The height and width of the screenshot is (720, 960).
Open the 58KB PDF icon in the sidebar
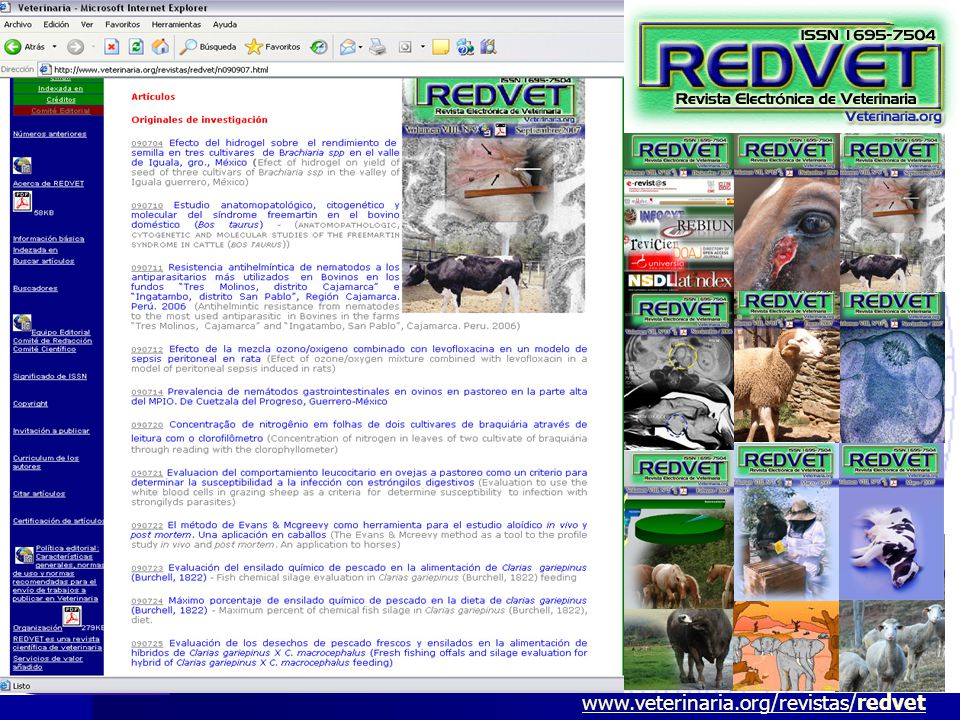point(23,201)
